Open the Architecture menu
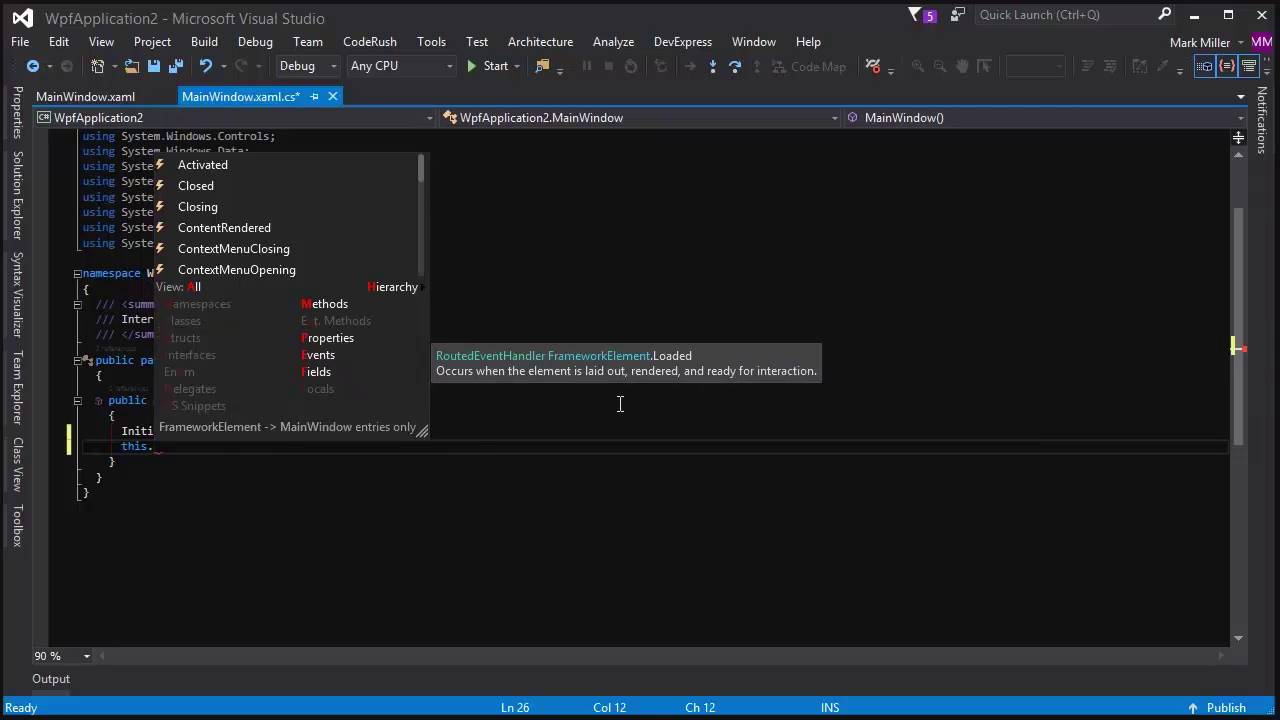1280x720 pixels. click(x=540, y=42)
